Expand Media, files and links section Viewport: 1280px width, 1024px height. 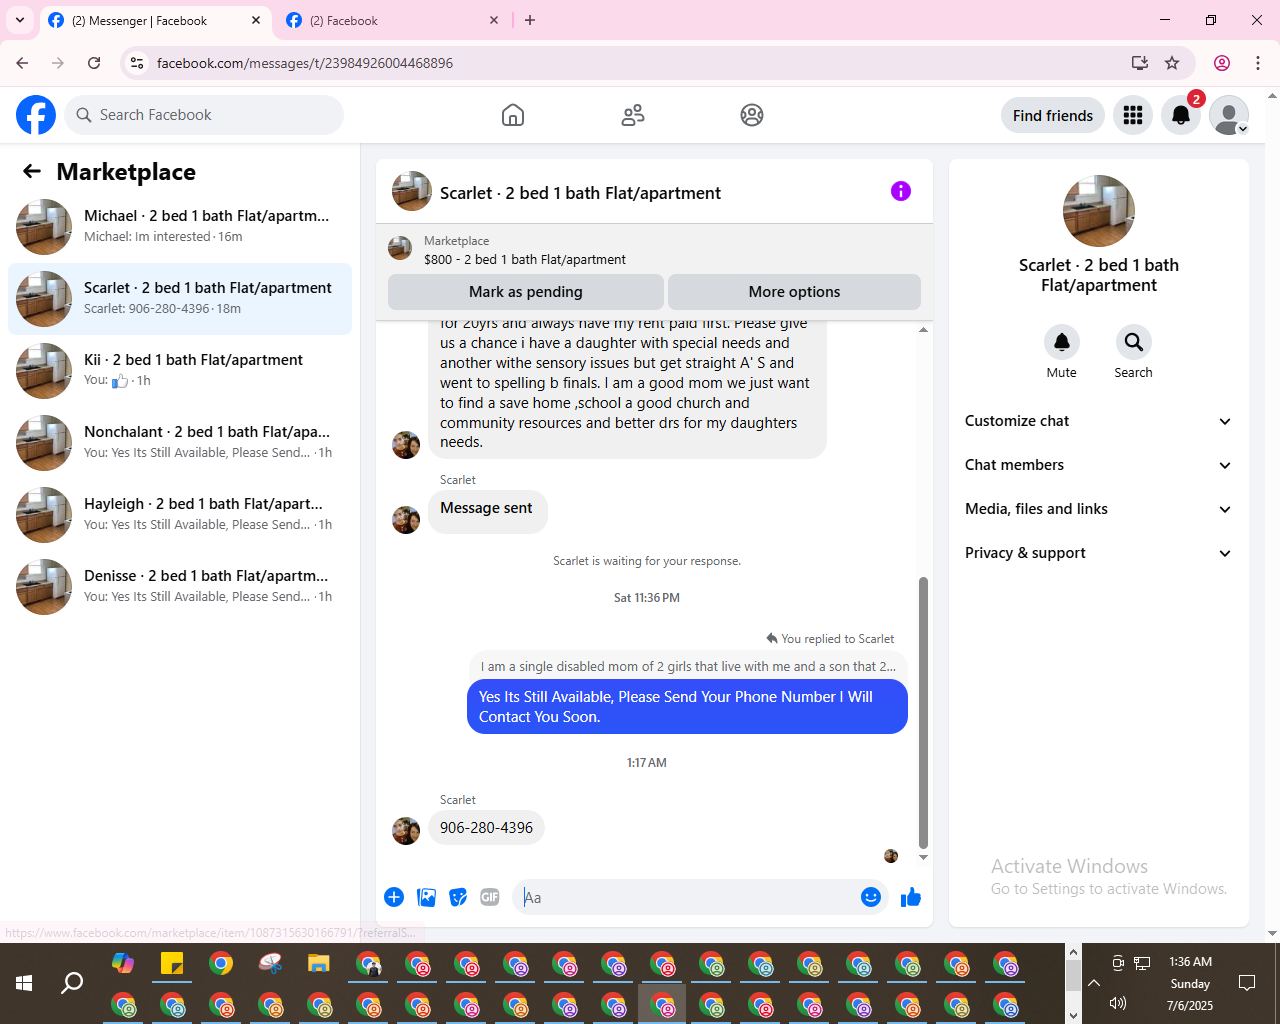tap(1098, 509)
